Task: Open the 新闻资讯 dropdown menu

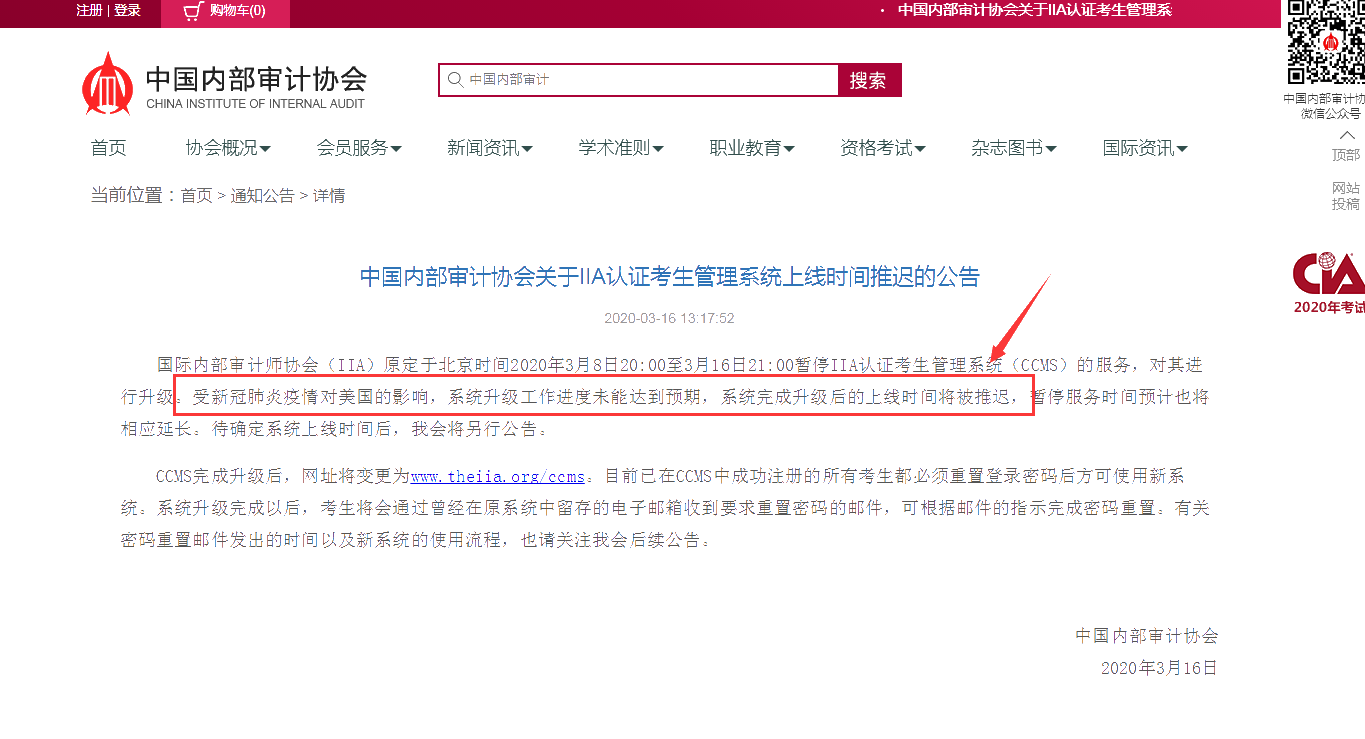Action: tap(489, 149)
